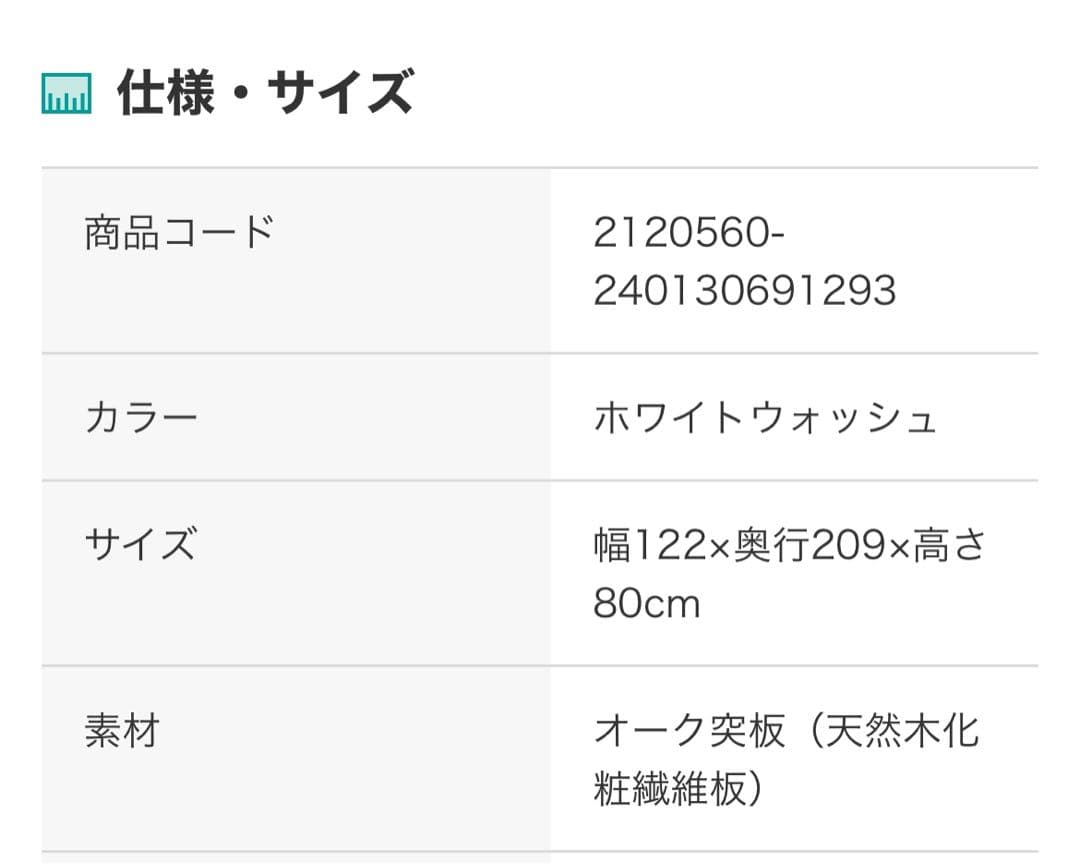Click the 幅122 width value

[651, 546]
